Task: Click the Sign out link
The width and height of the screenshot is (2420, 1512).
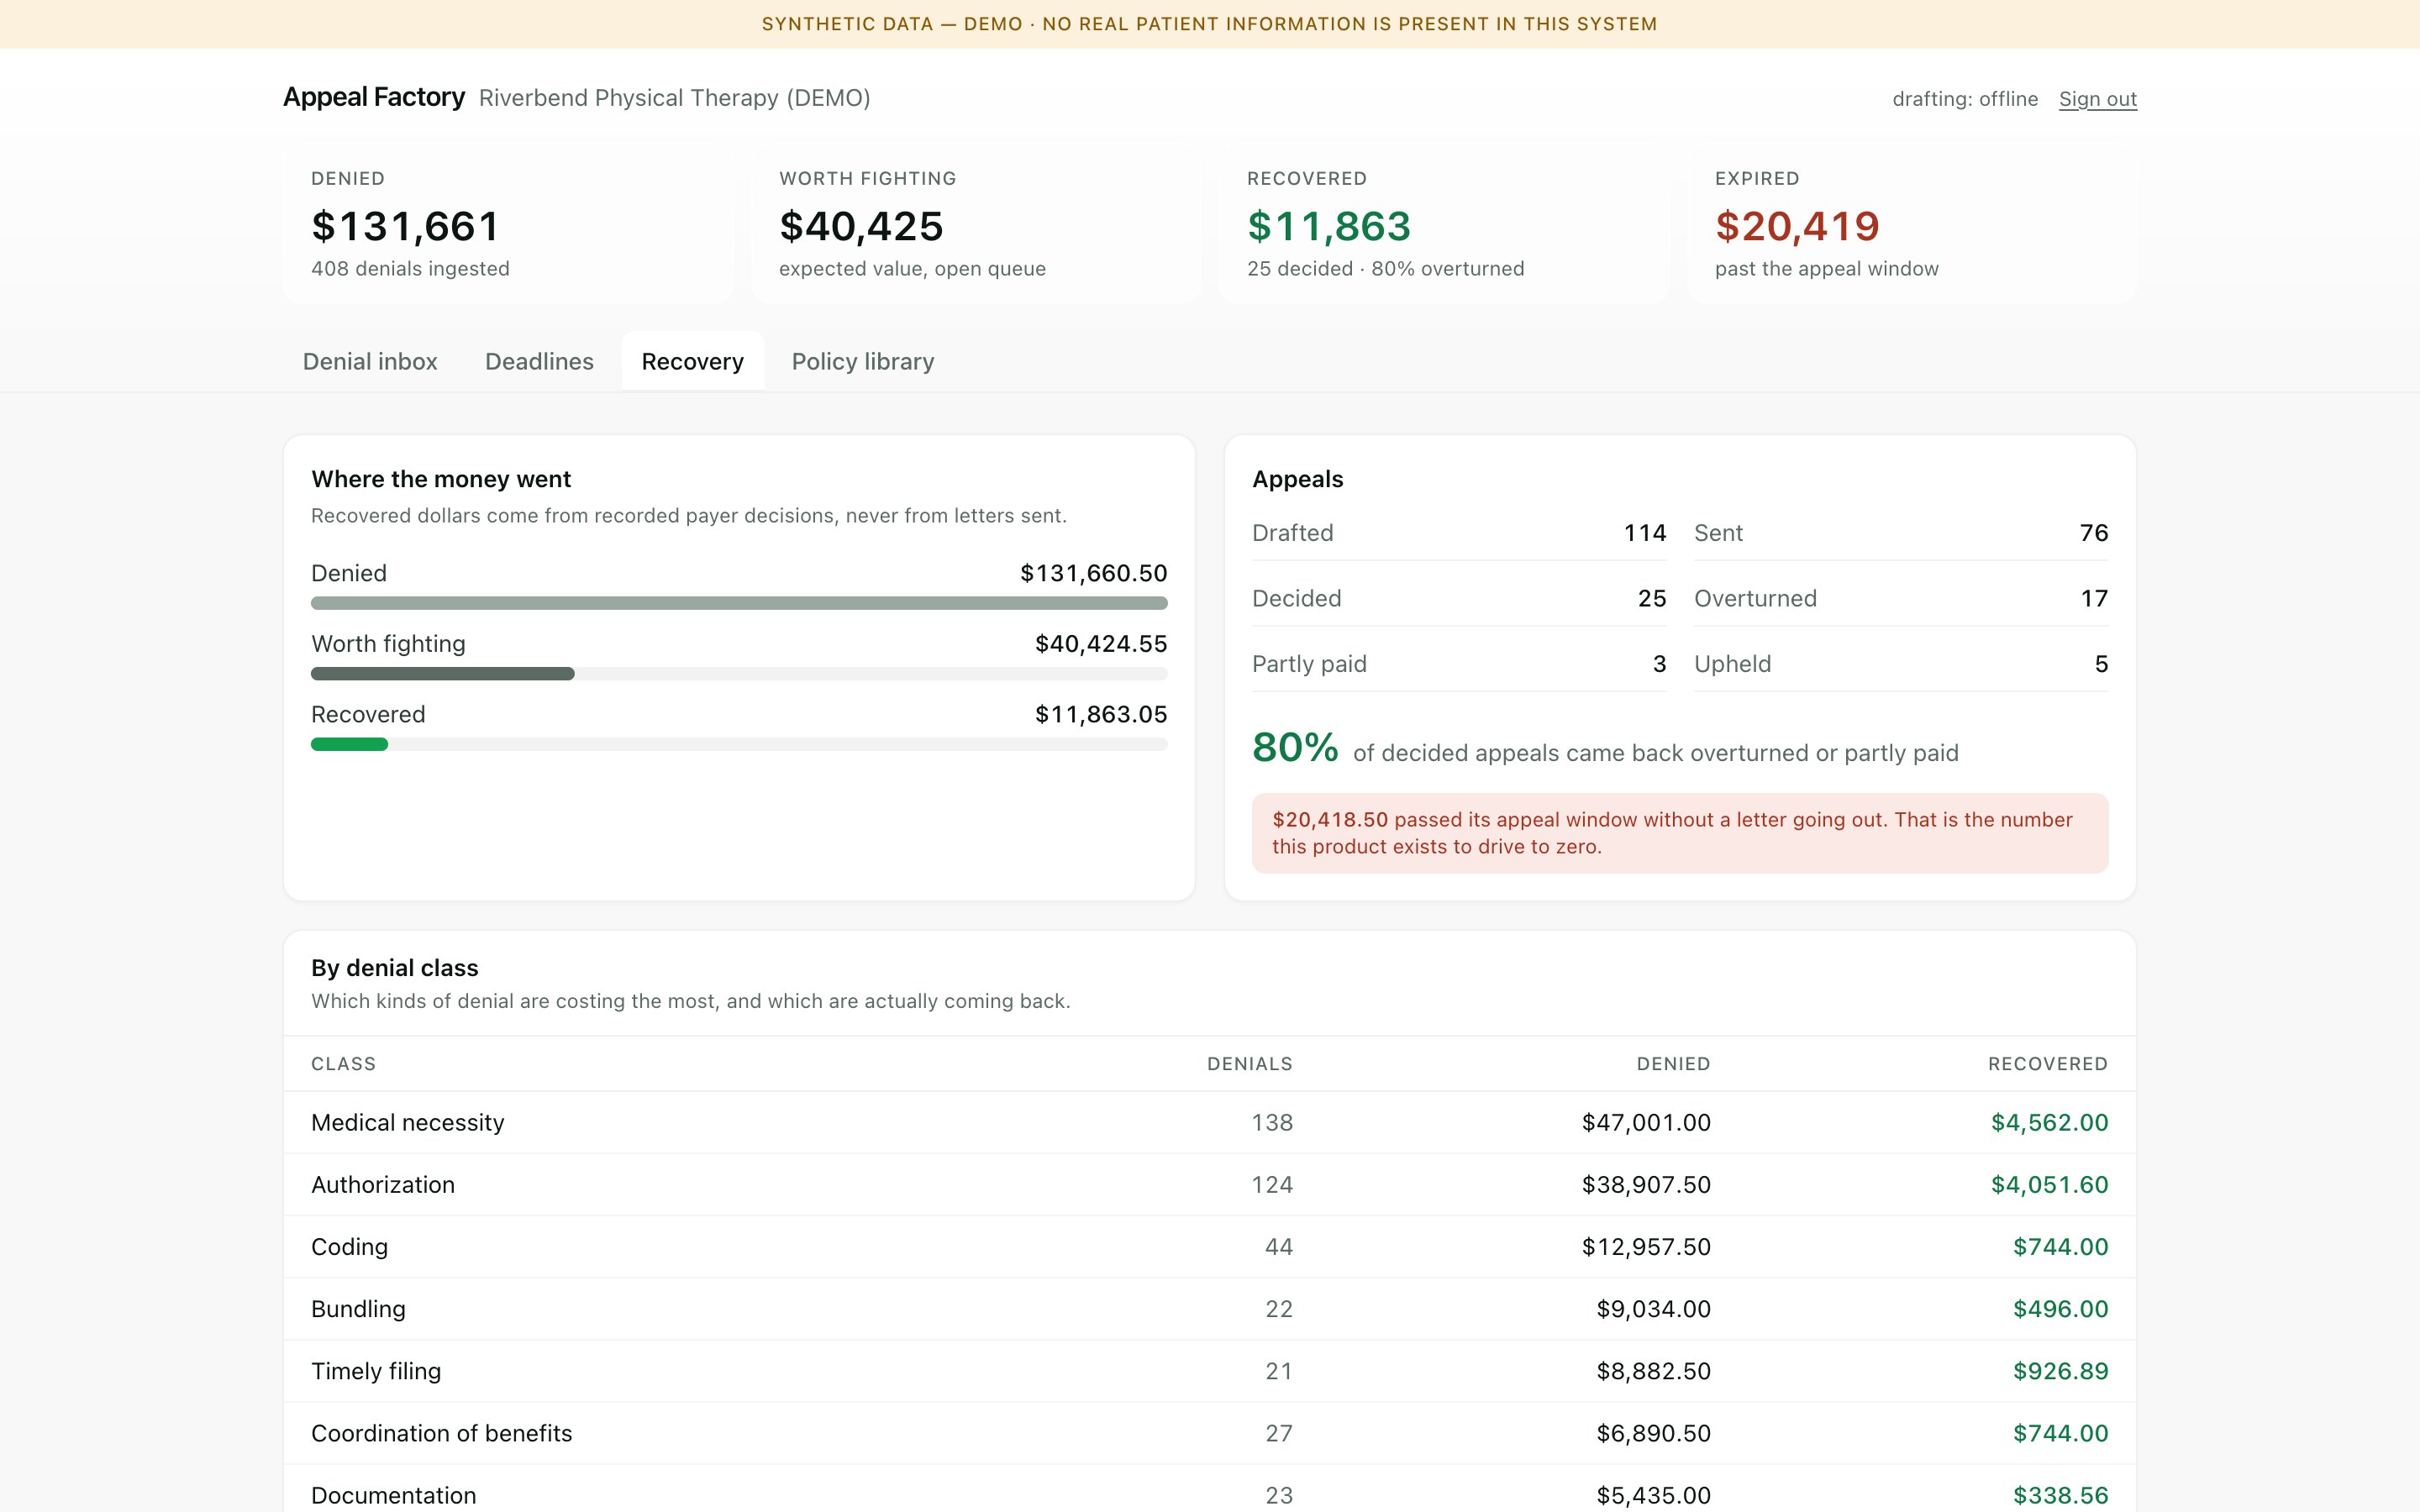Action: point(2097,99)
